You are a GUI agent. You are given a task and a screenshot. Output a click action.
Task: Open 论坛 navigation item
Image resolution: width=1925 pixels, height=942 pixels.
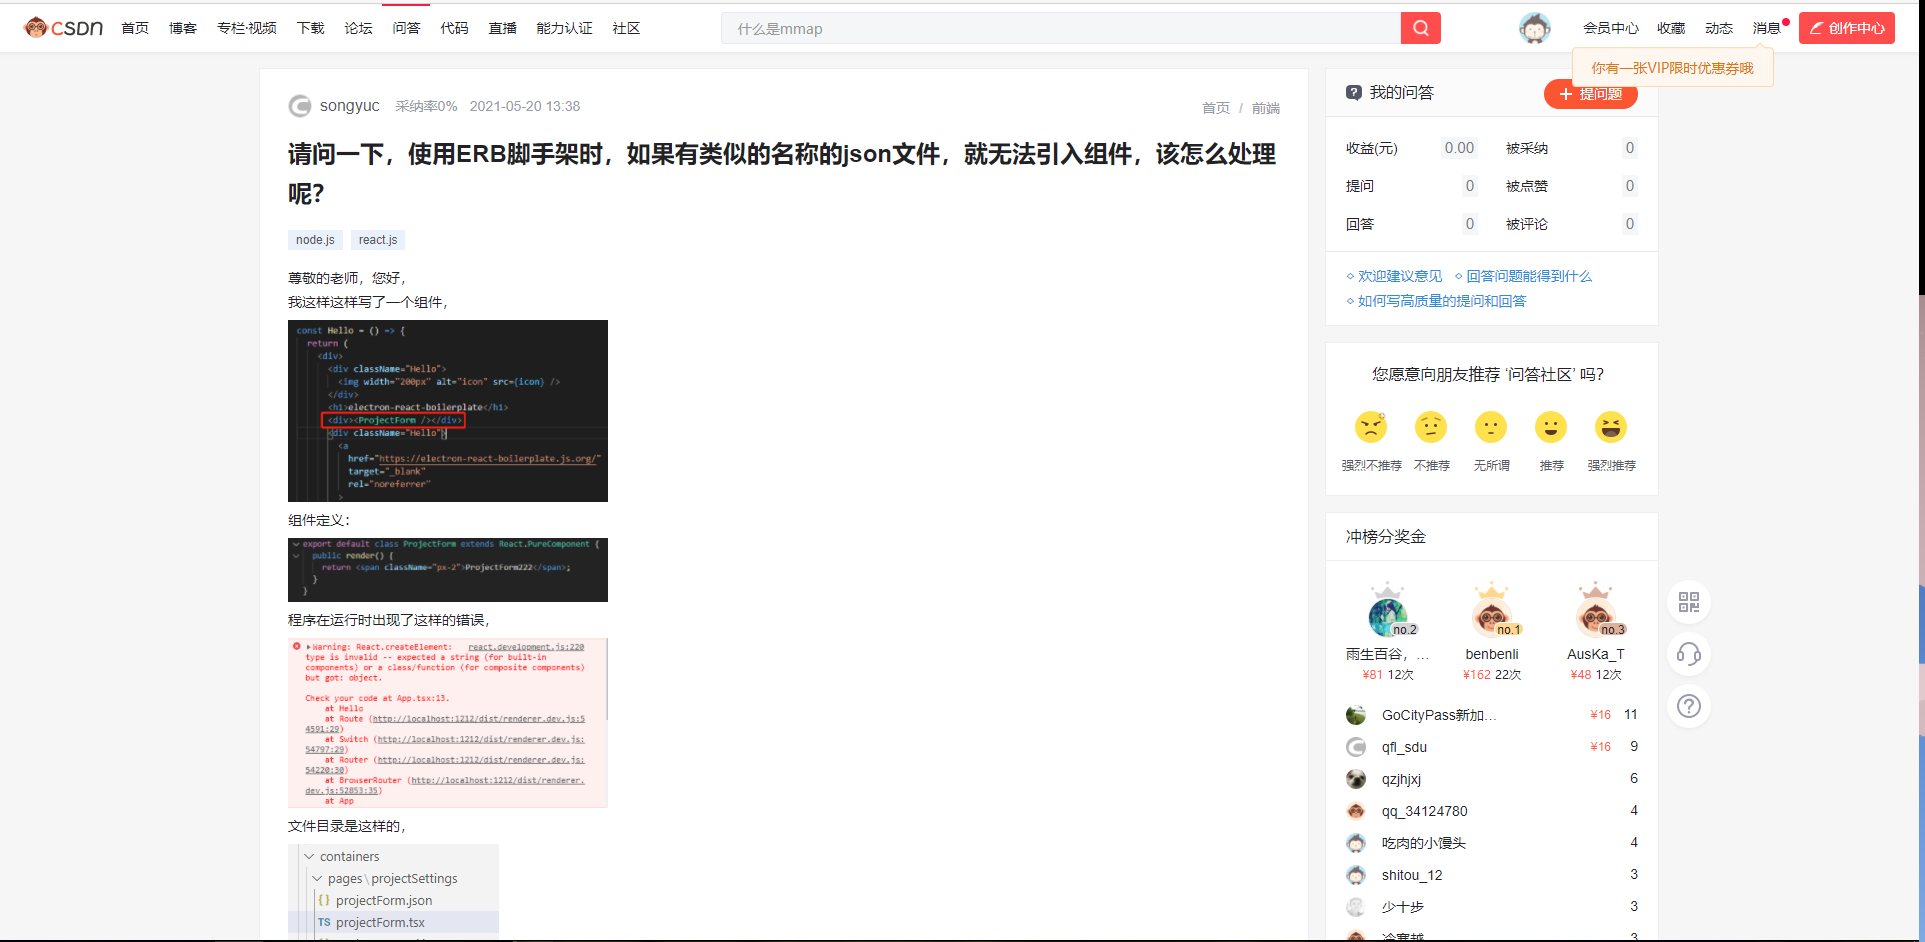(x=358, y=28)
